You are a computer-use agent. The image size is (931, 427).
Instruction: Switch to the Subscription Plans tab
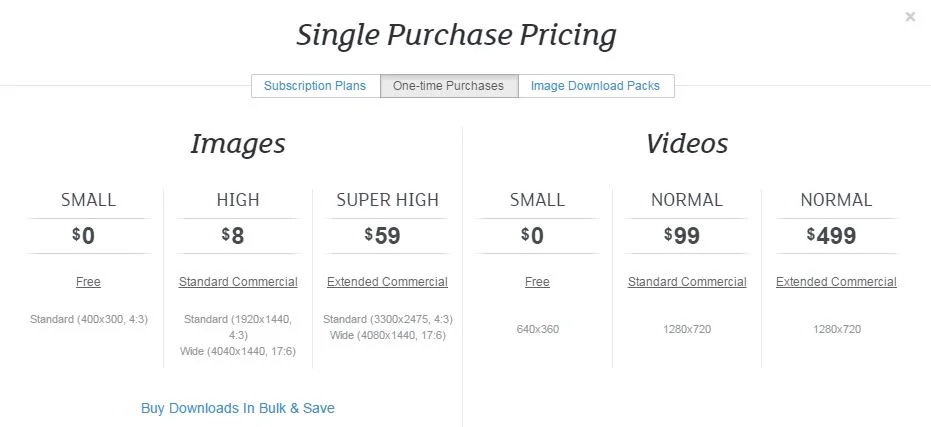click(x=315, y=86)
